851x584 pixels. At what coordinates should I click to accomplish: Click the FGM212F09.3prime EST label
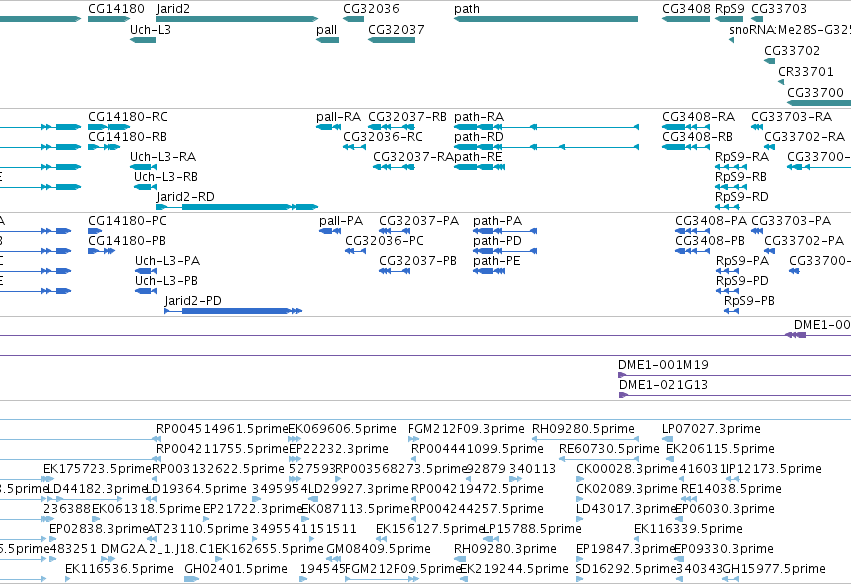(x=466, y=429)
